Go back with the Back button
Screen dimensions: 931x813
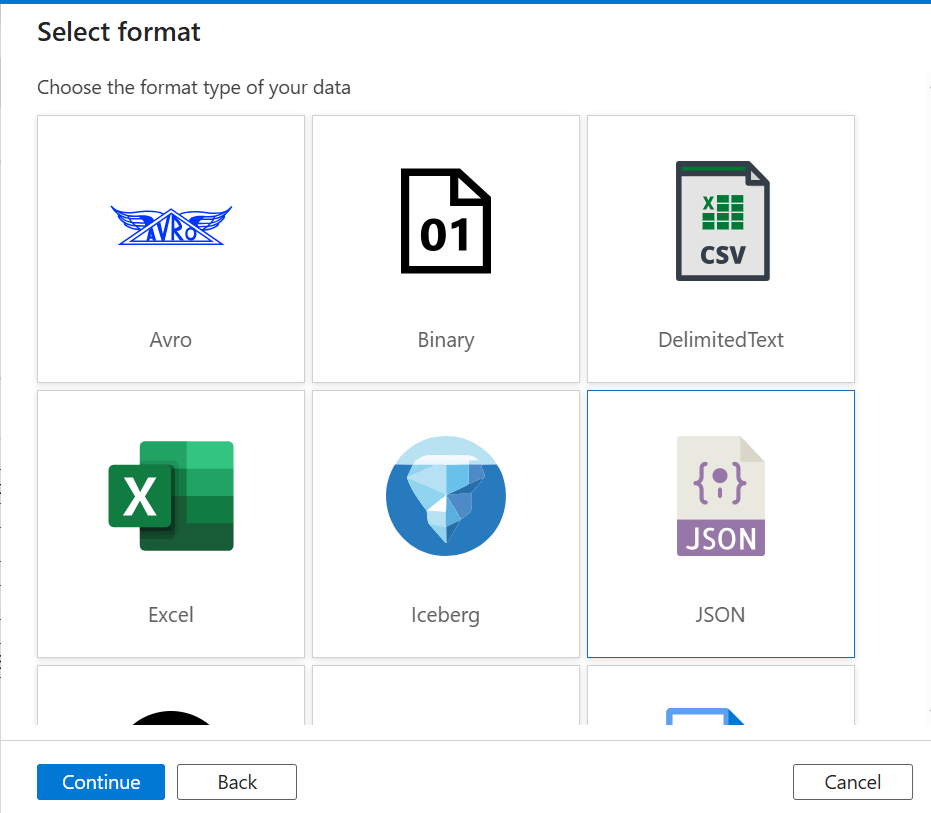click(237, 782)
